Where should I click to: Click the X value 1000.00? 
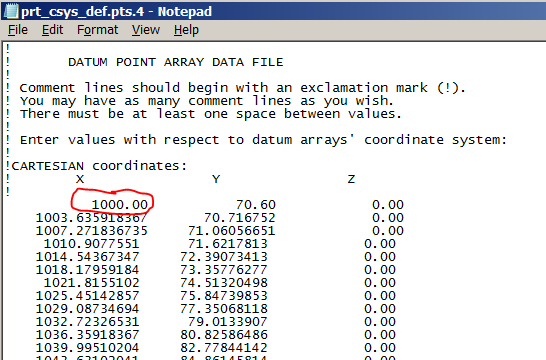[x=119, y=205]
